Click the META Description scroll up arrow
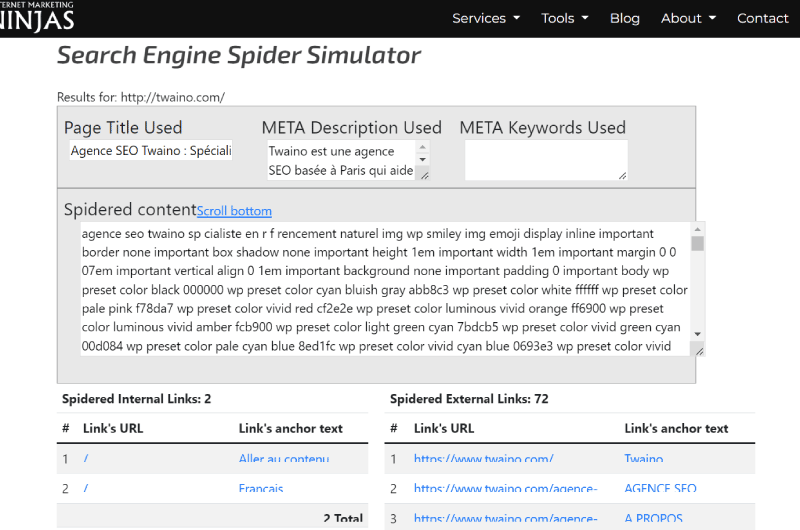This screenshot has width=800, height=530. point(422,147)
